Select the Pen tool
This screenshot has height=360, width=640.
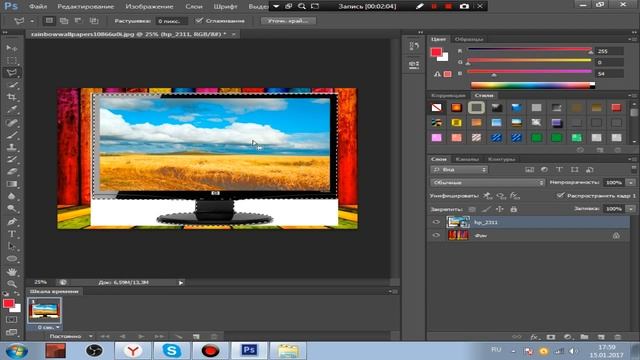pos(12,222)
